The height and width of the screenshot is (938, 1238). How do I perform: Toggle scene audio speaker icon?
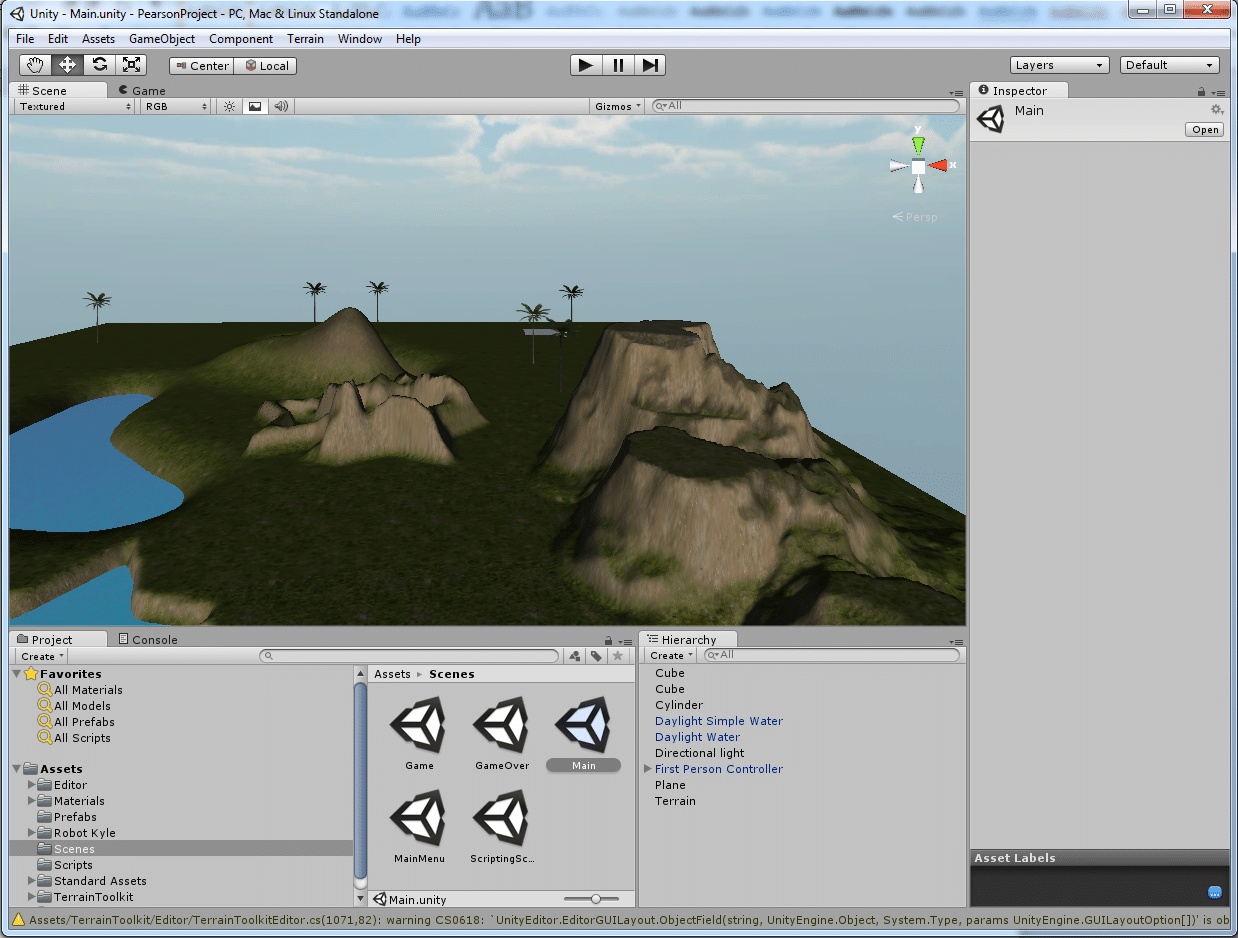[x=280, y=106]
